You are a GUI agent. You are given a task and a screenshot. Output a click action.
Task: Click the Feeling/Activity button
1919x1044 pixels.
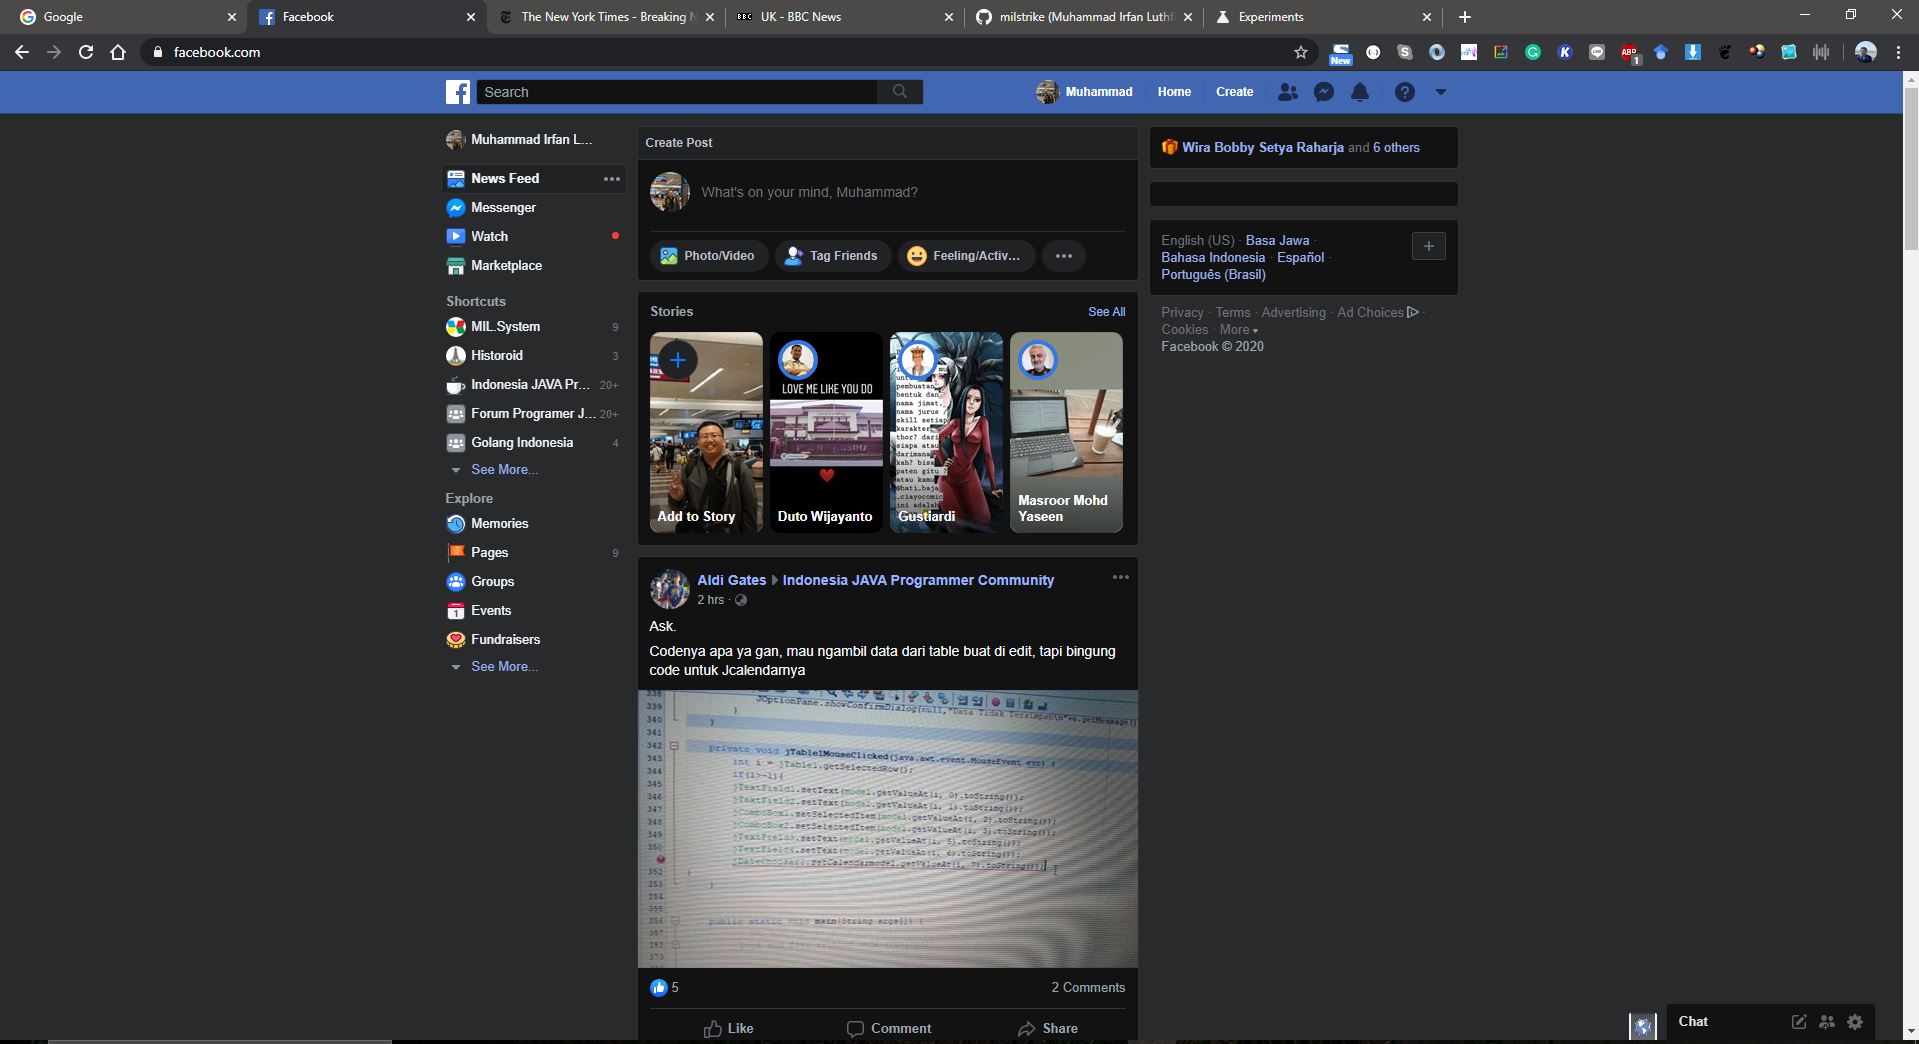coord(965,256)
